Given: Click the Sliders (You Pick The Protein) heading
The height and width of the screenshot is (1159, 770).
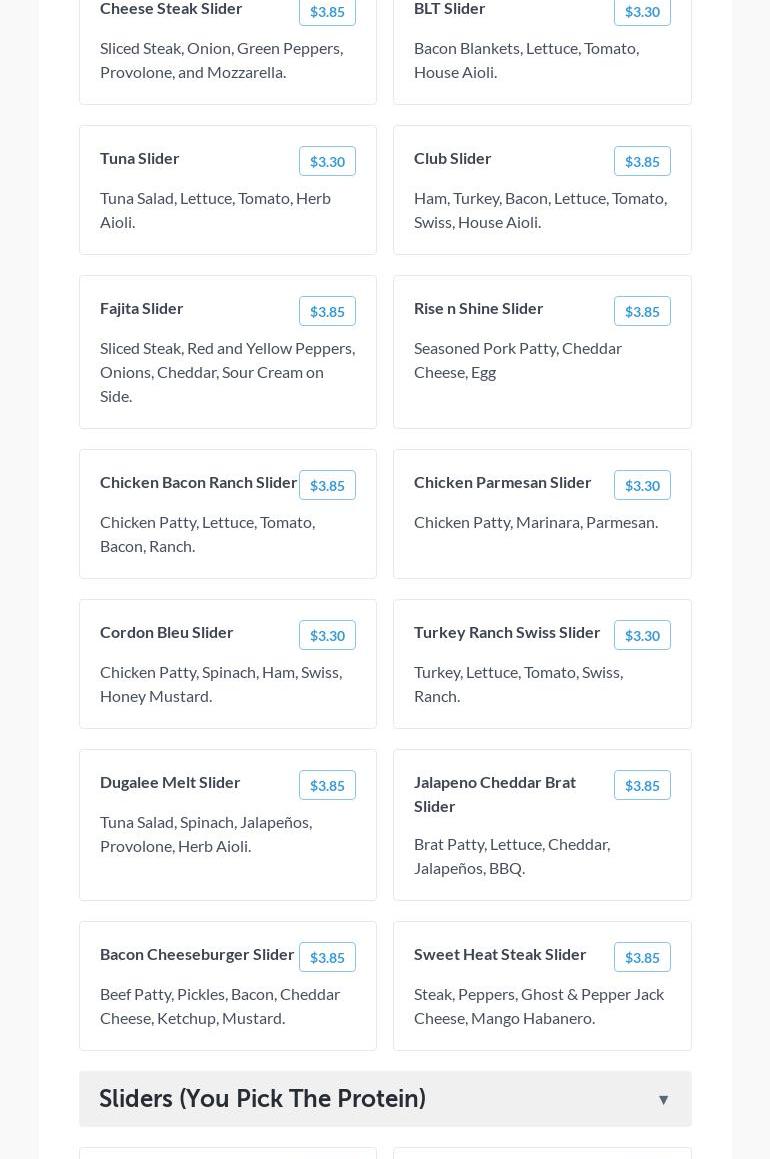Looking at the screenshot, I should (x=262, y=1099).
